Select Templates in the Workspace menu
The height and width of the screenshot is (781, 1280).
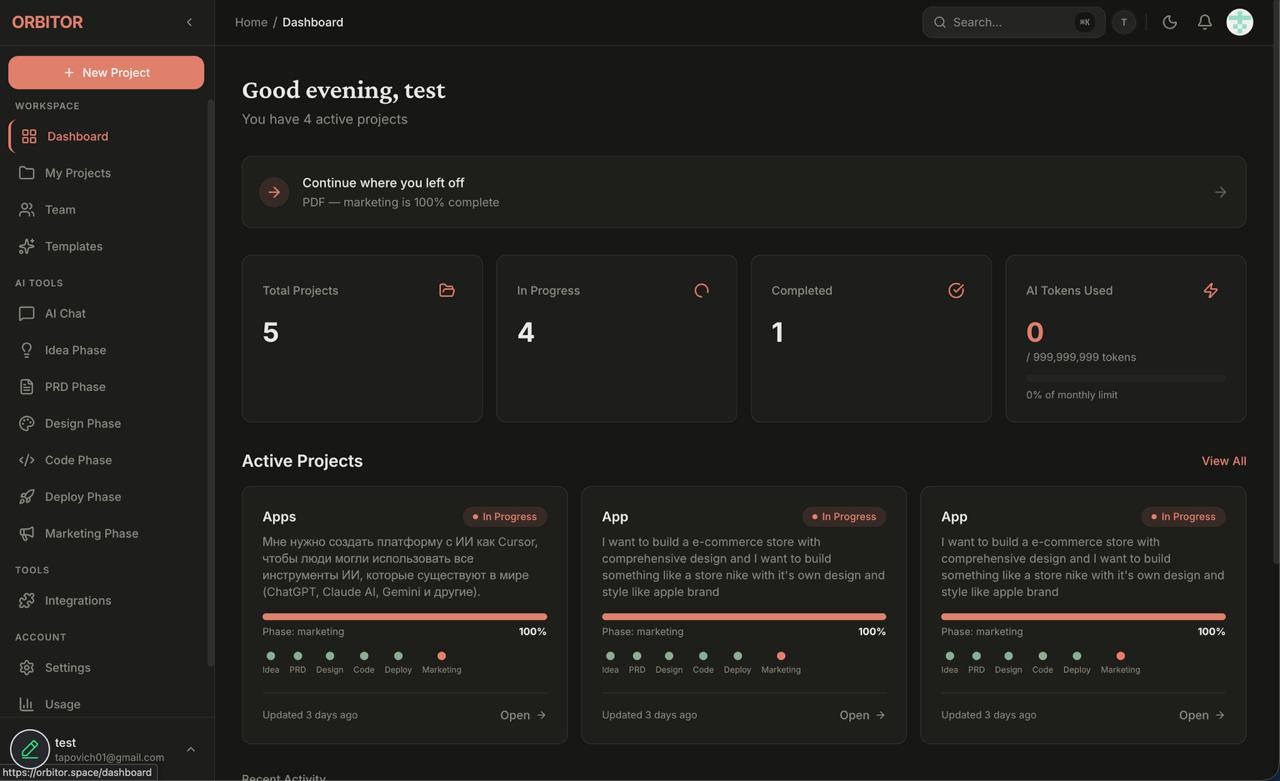pos(74,243)
